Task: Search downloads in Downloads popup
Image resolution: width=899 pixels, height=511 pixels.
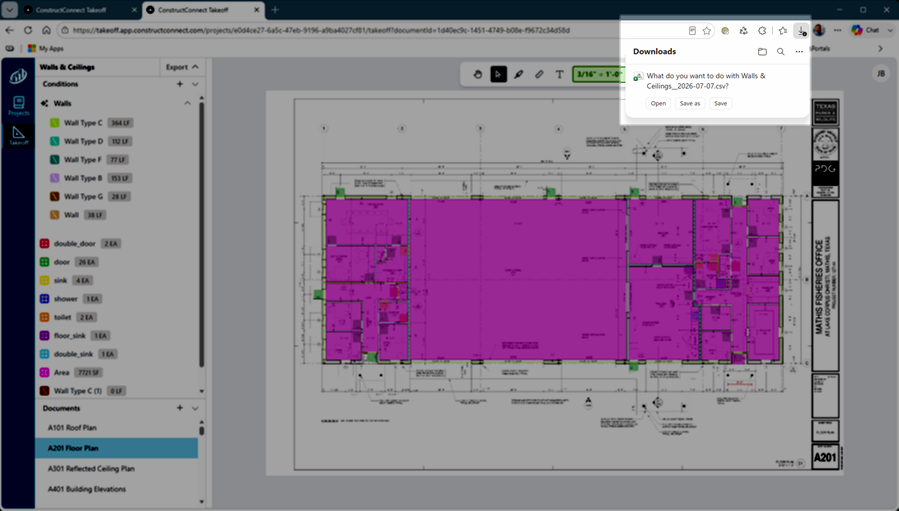Action: (780, 52)
